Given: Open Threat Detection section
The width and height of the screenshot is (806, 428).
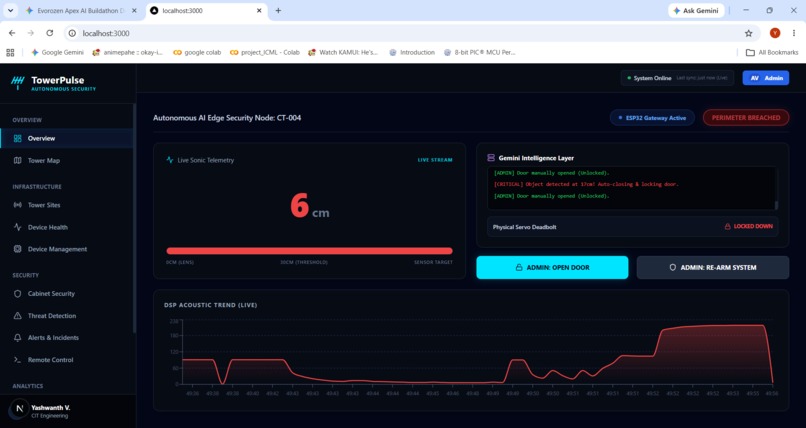Looking at the screenshot, I should tap(67, 315).
